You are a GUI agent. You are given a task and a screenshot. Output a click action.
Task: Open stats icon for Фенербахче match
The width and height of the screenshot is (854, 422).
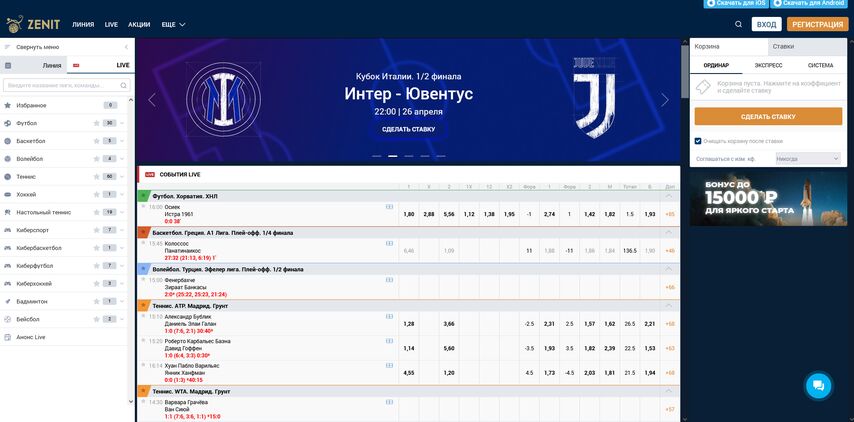coord(389,280)
